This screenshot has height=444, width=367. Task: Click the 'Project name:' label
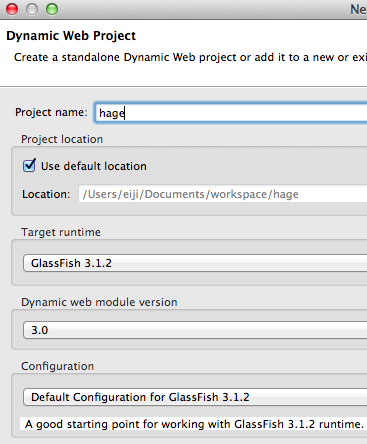click(x=51, y=112)
